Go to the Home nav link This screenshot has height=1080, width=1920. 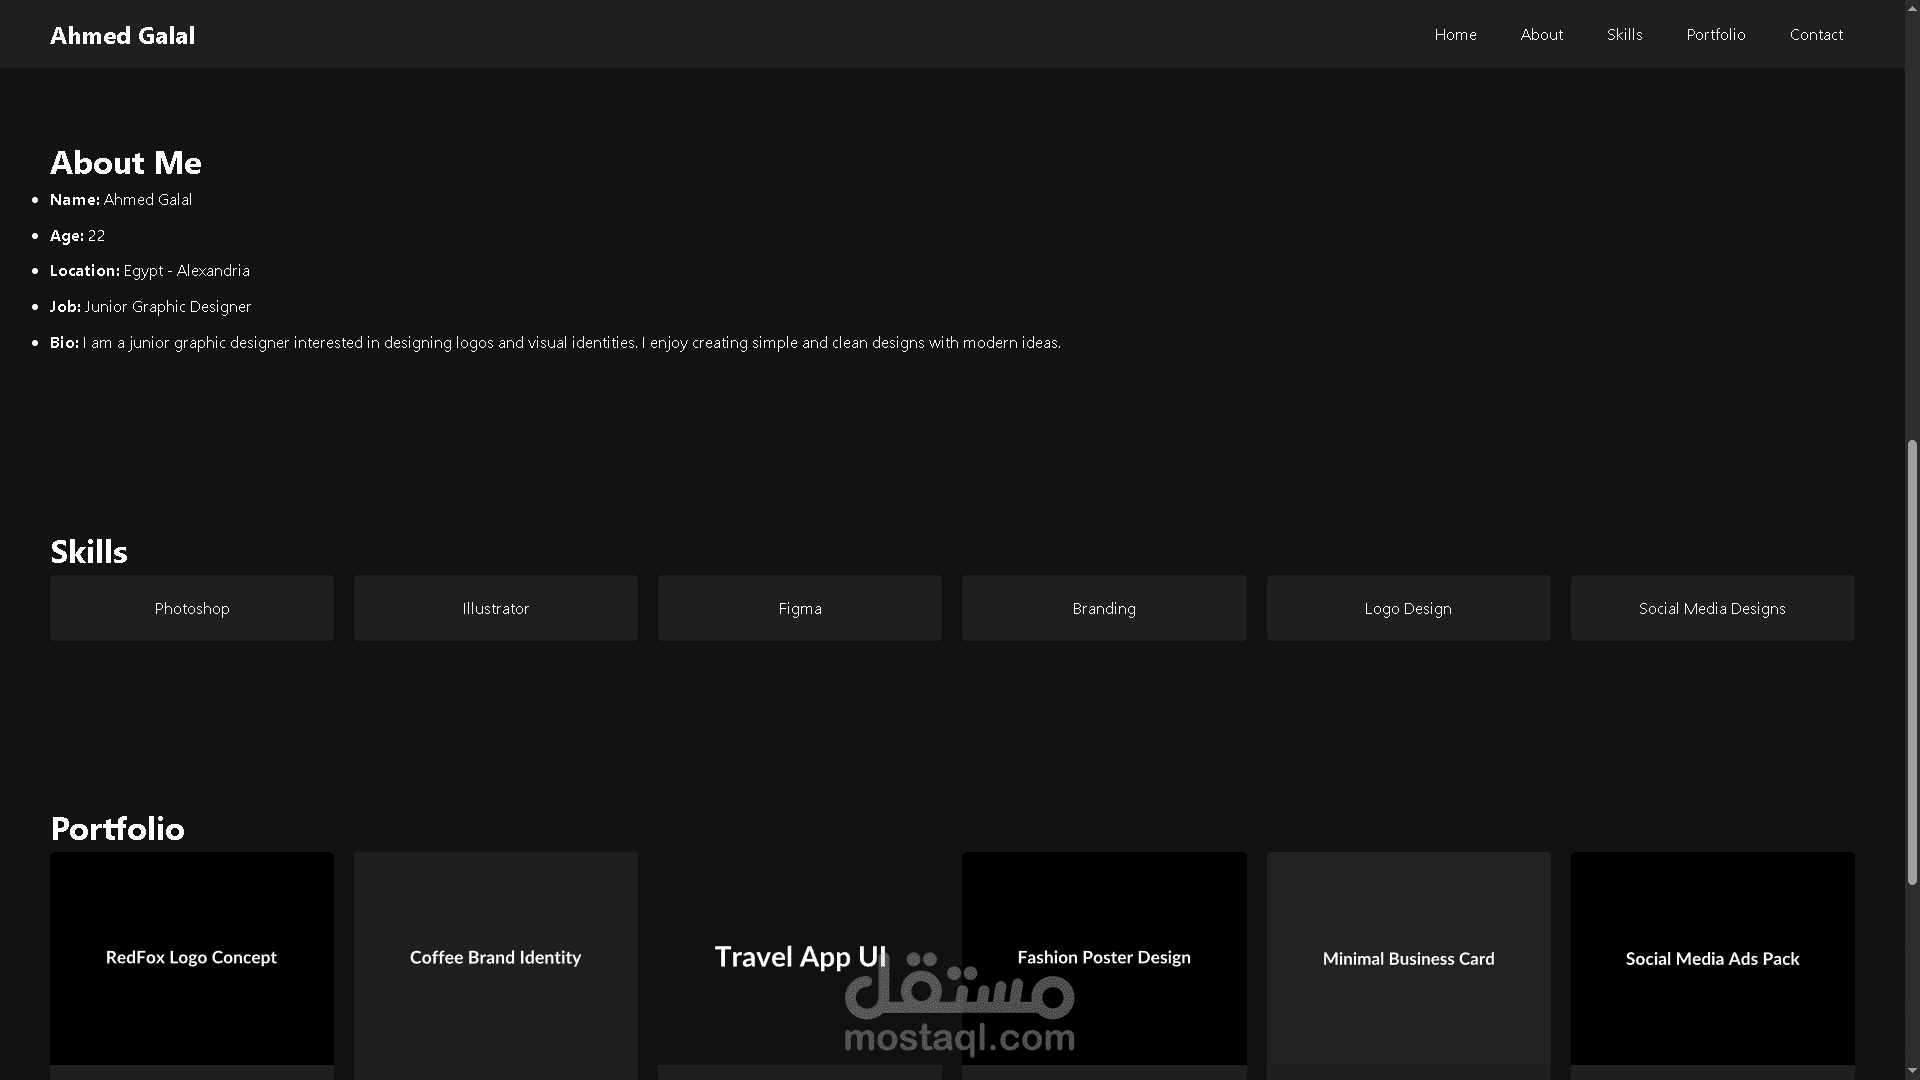pyautogui.click(x=1455, y=34)
